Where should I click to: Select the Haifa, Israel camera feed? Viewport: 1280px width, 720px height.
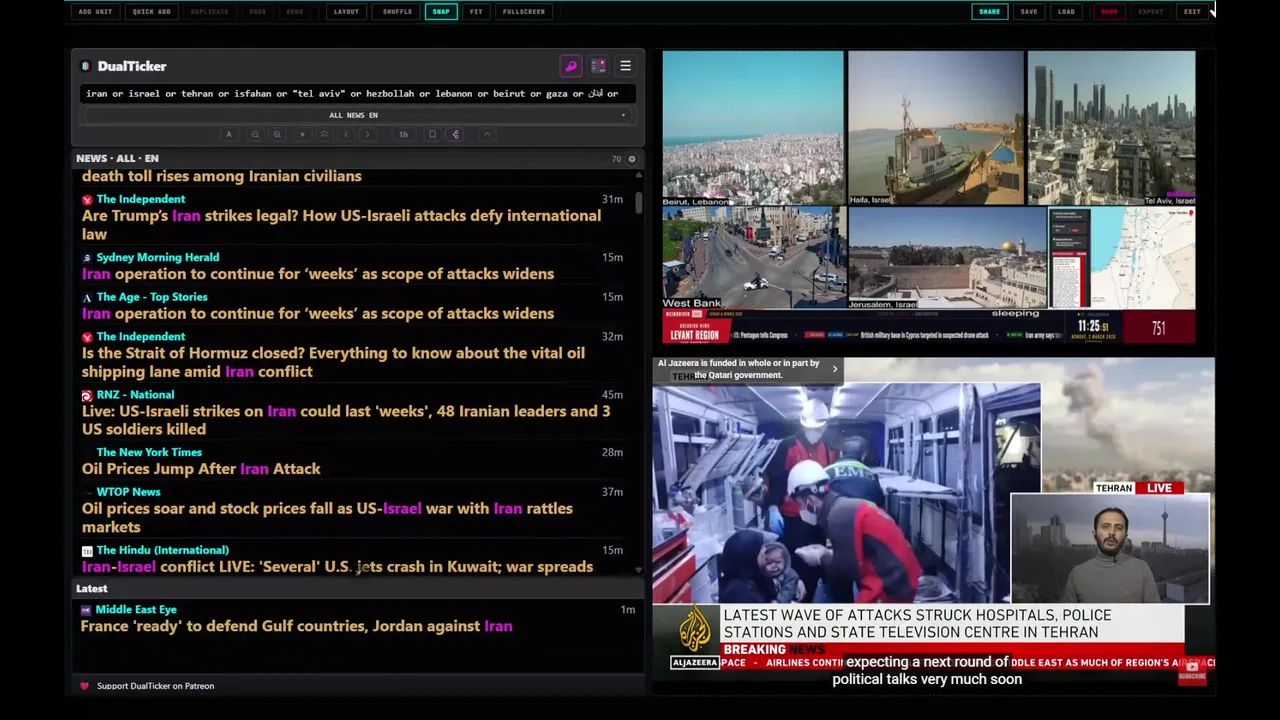pyautogui.click(x=936, y=128)
